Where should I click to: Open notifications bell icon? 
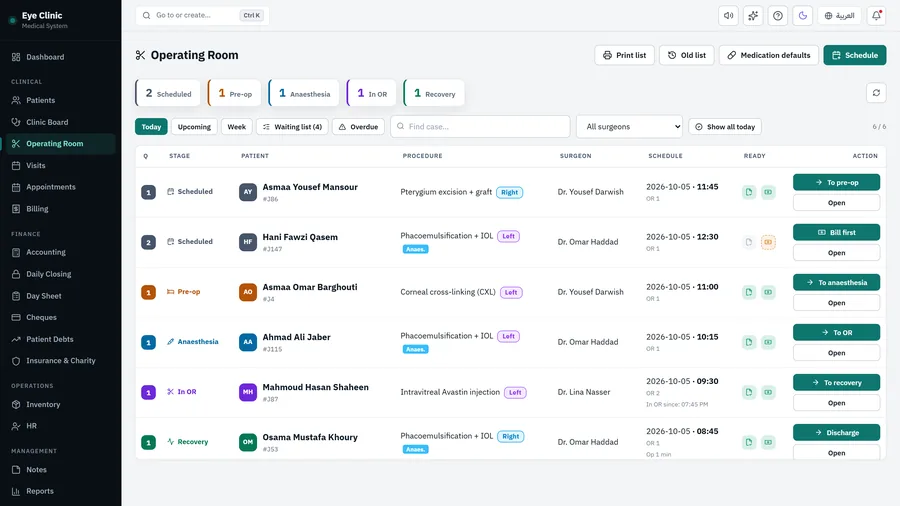click(876, 15)
